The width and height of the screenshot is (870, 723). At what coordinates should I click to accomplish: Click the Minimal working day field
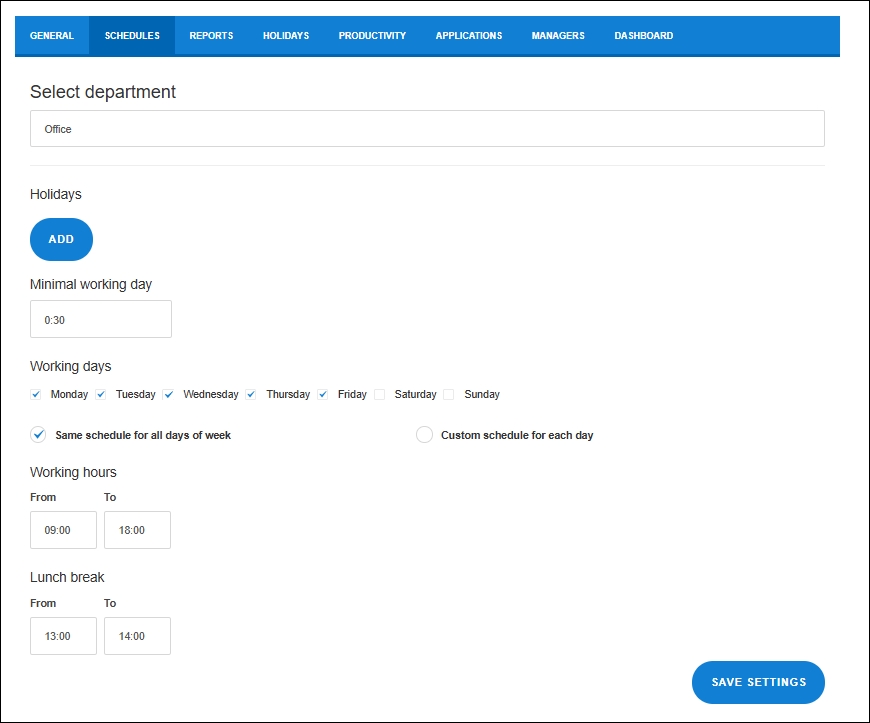click(101, 319)
